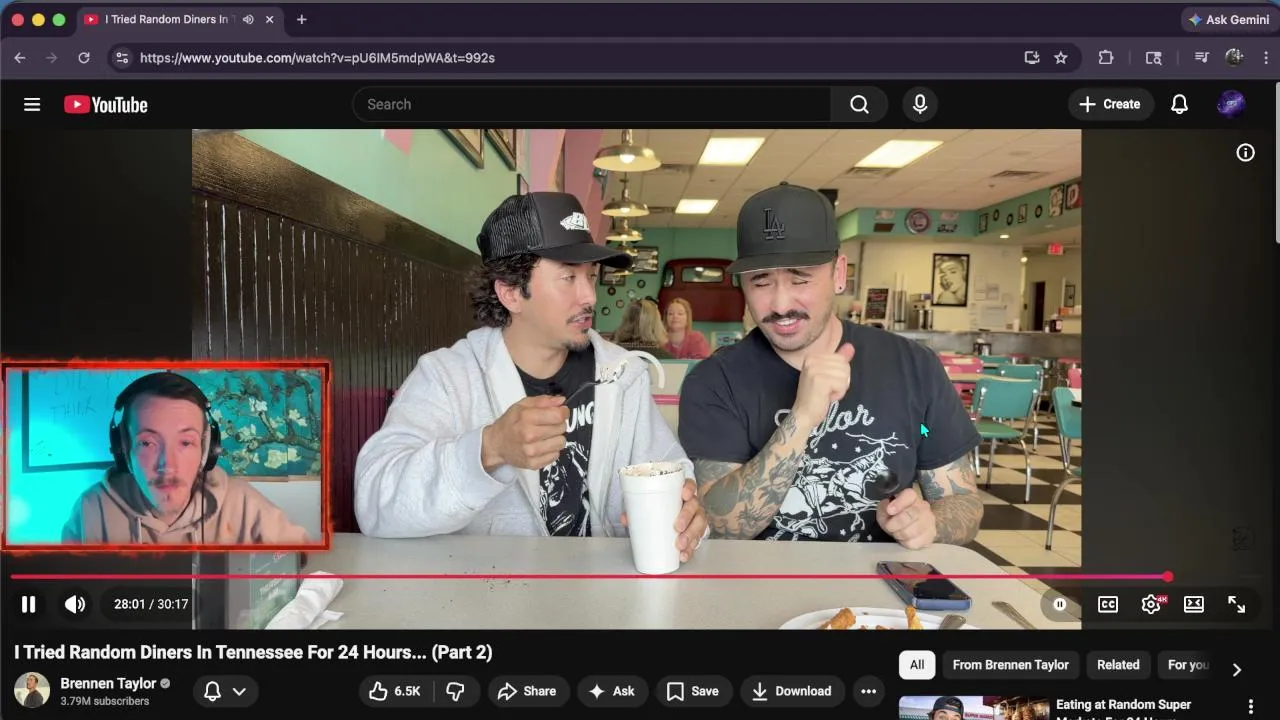Click the 3.79M subscribers text

pyautogui.click(x=105, y=701)
